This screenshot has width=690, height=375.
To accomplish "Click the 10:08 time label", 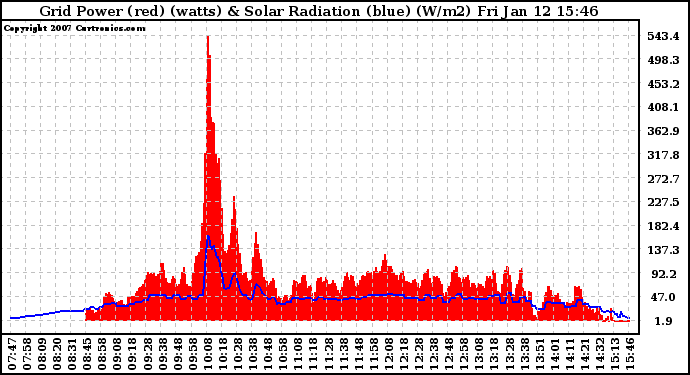I will pos(208,354).
